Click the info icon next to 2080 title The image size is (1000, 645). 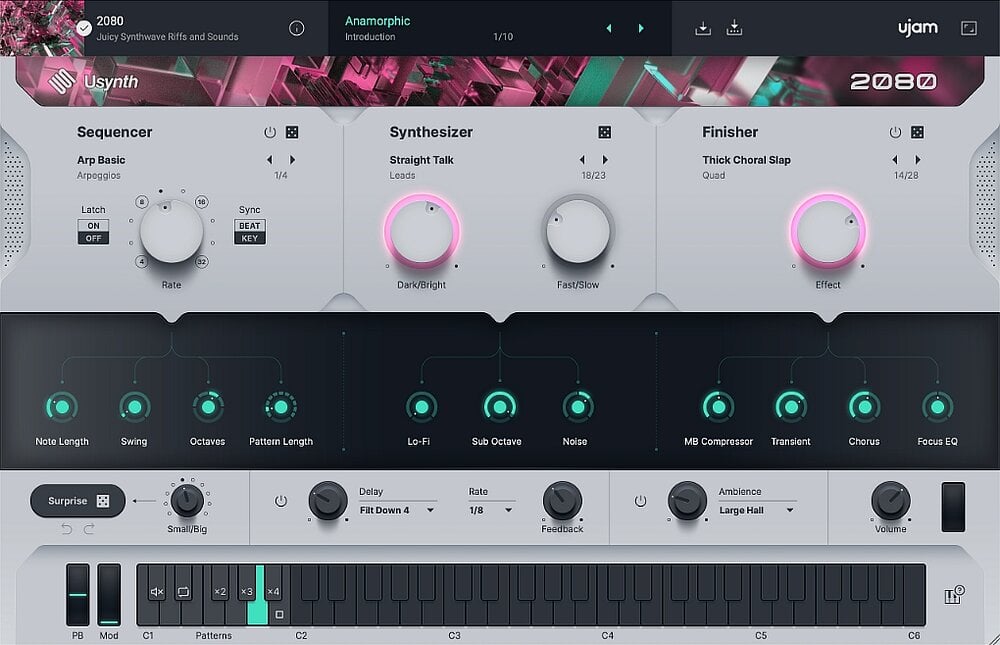click(296, 28)
